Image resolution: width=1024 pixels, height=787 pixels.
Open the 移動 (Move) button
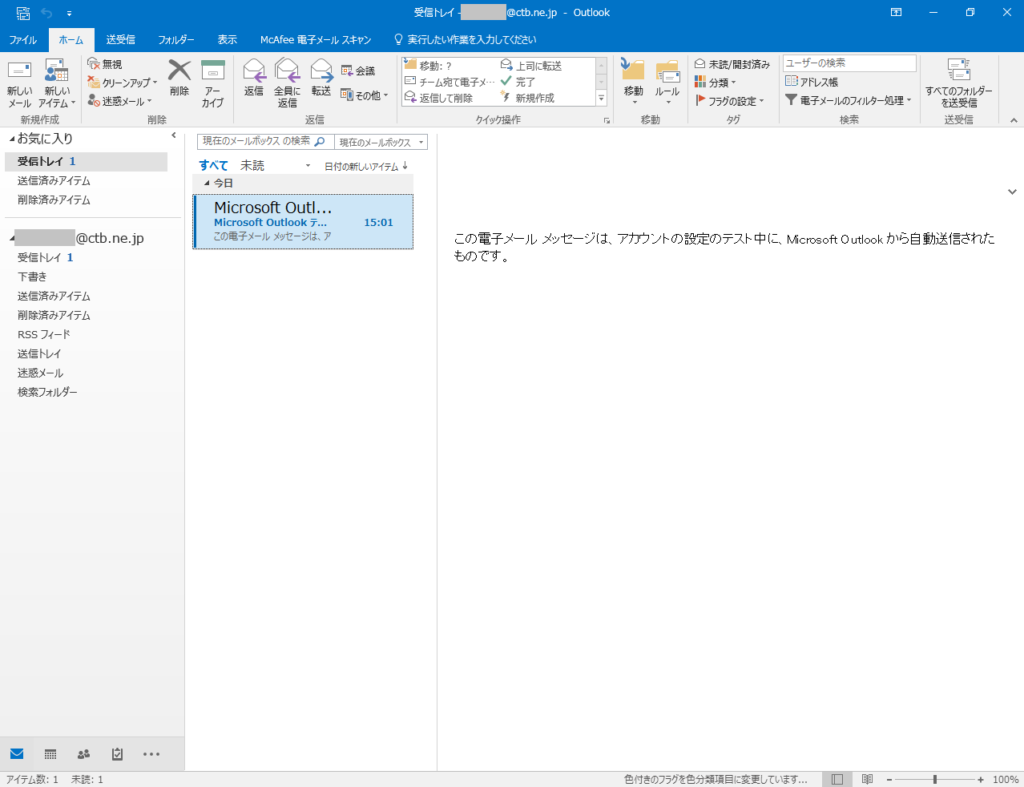[x=633, y=82]
